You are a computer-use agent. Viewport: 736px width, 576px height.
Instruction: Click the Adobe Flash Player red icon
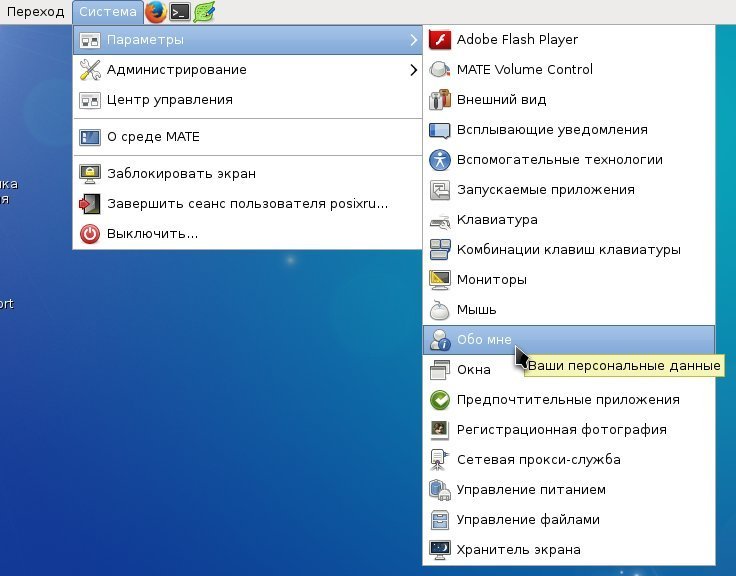[x=440, y=39]
